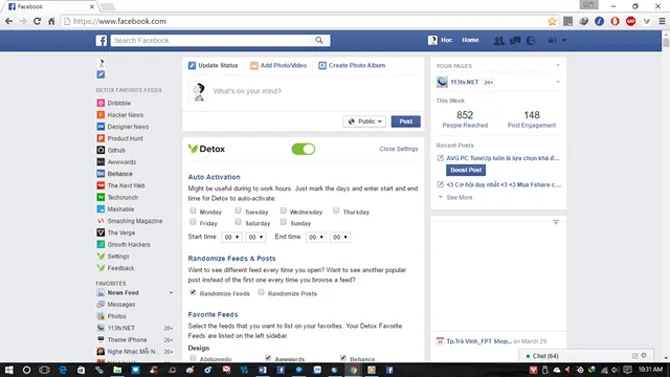Select the Update Status tab
The height and width of the screenshot is (377, 670).
tap(213, 65)
